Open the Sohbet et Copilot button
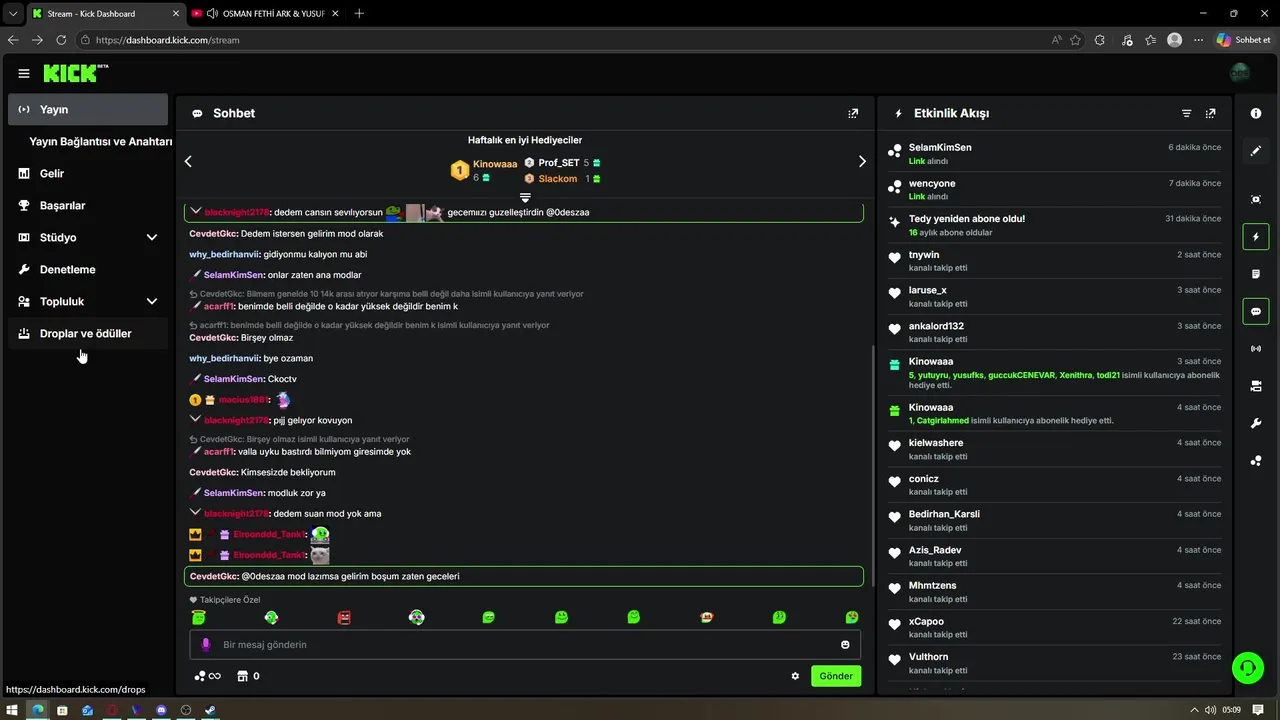 click(x=1242, y=40)
